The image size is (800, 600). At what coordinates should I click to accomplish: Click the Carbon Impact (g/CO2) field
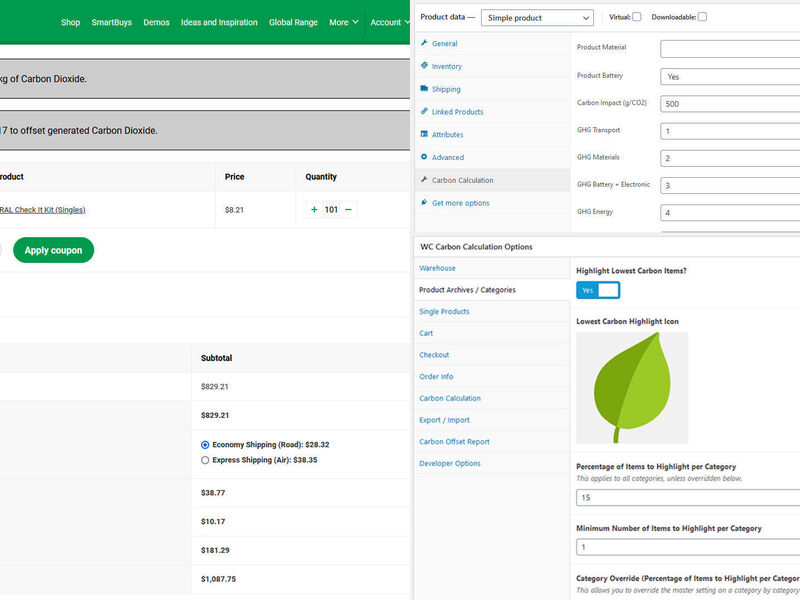tap(730, 104)
